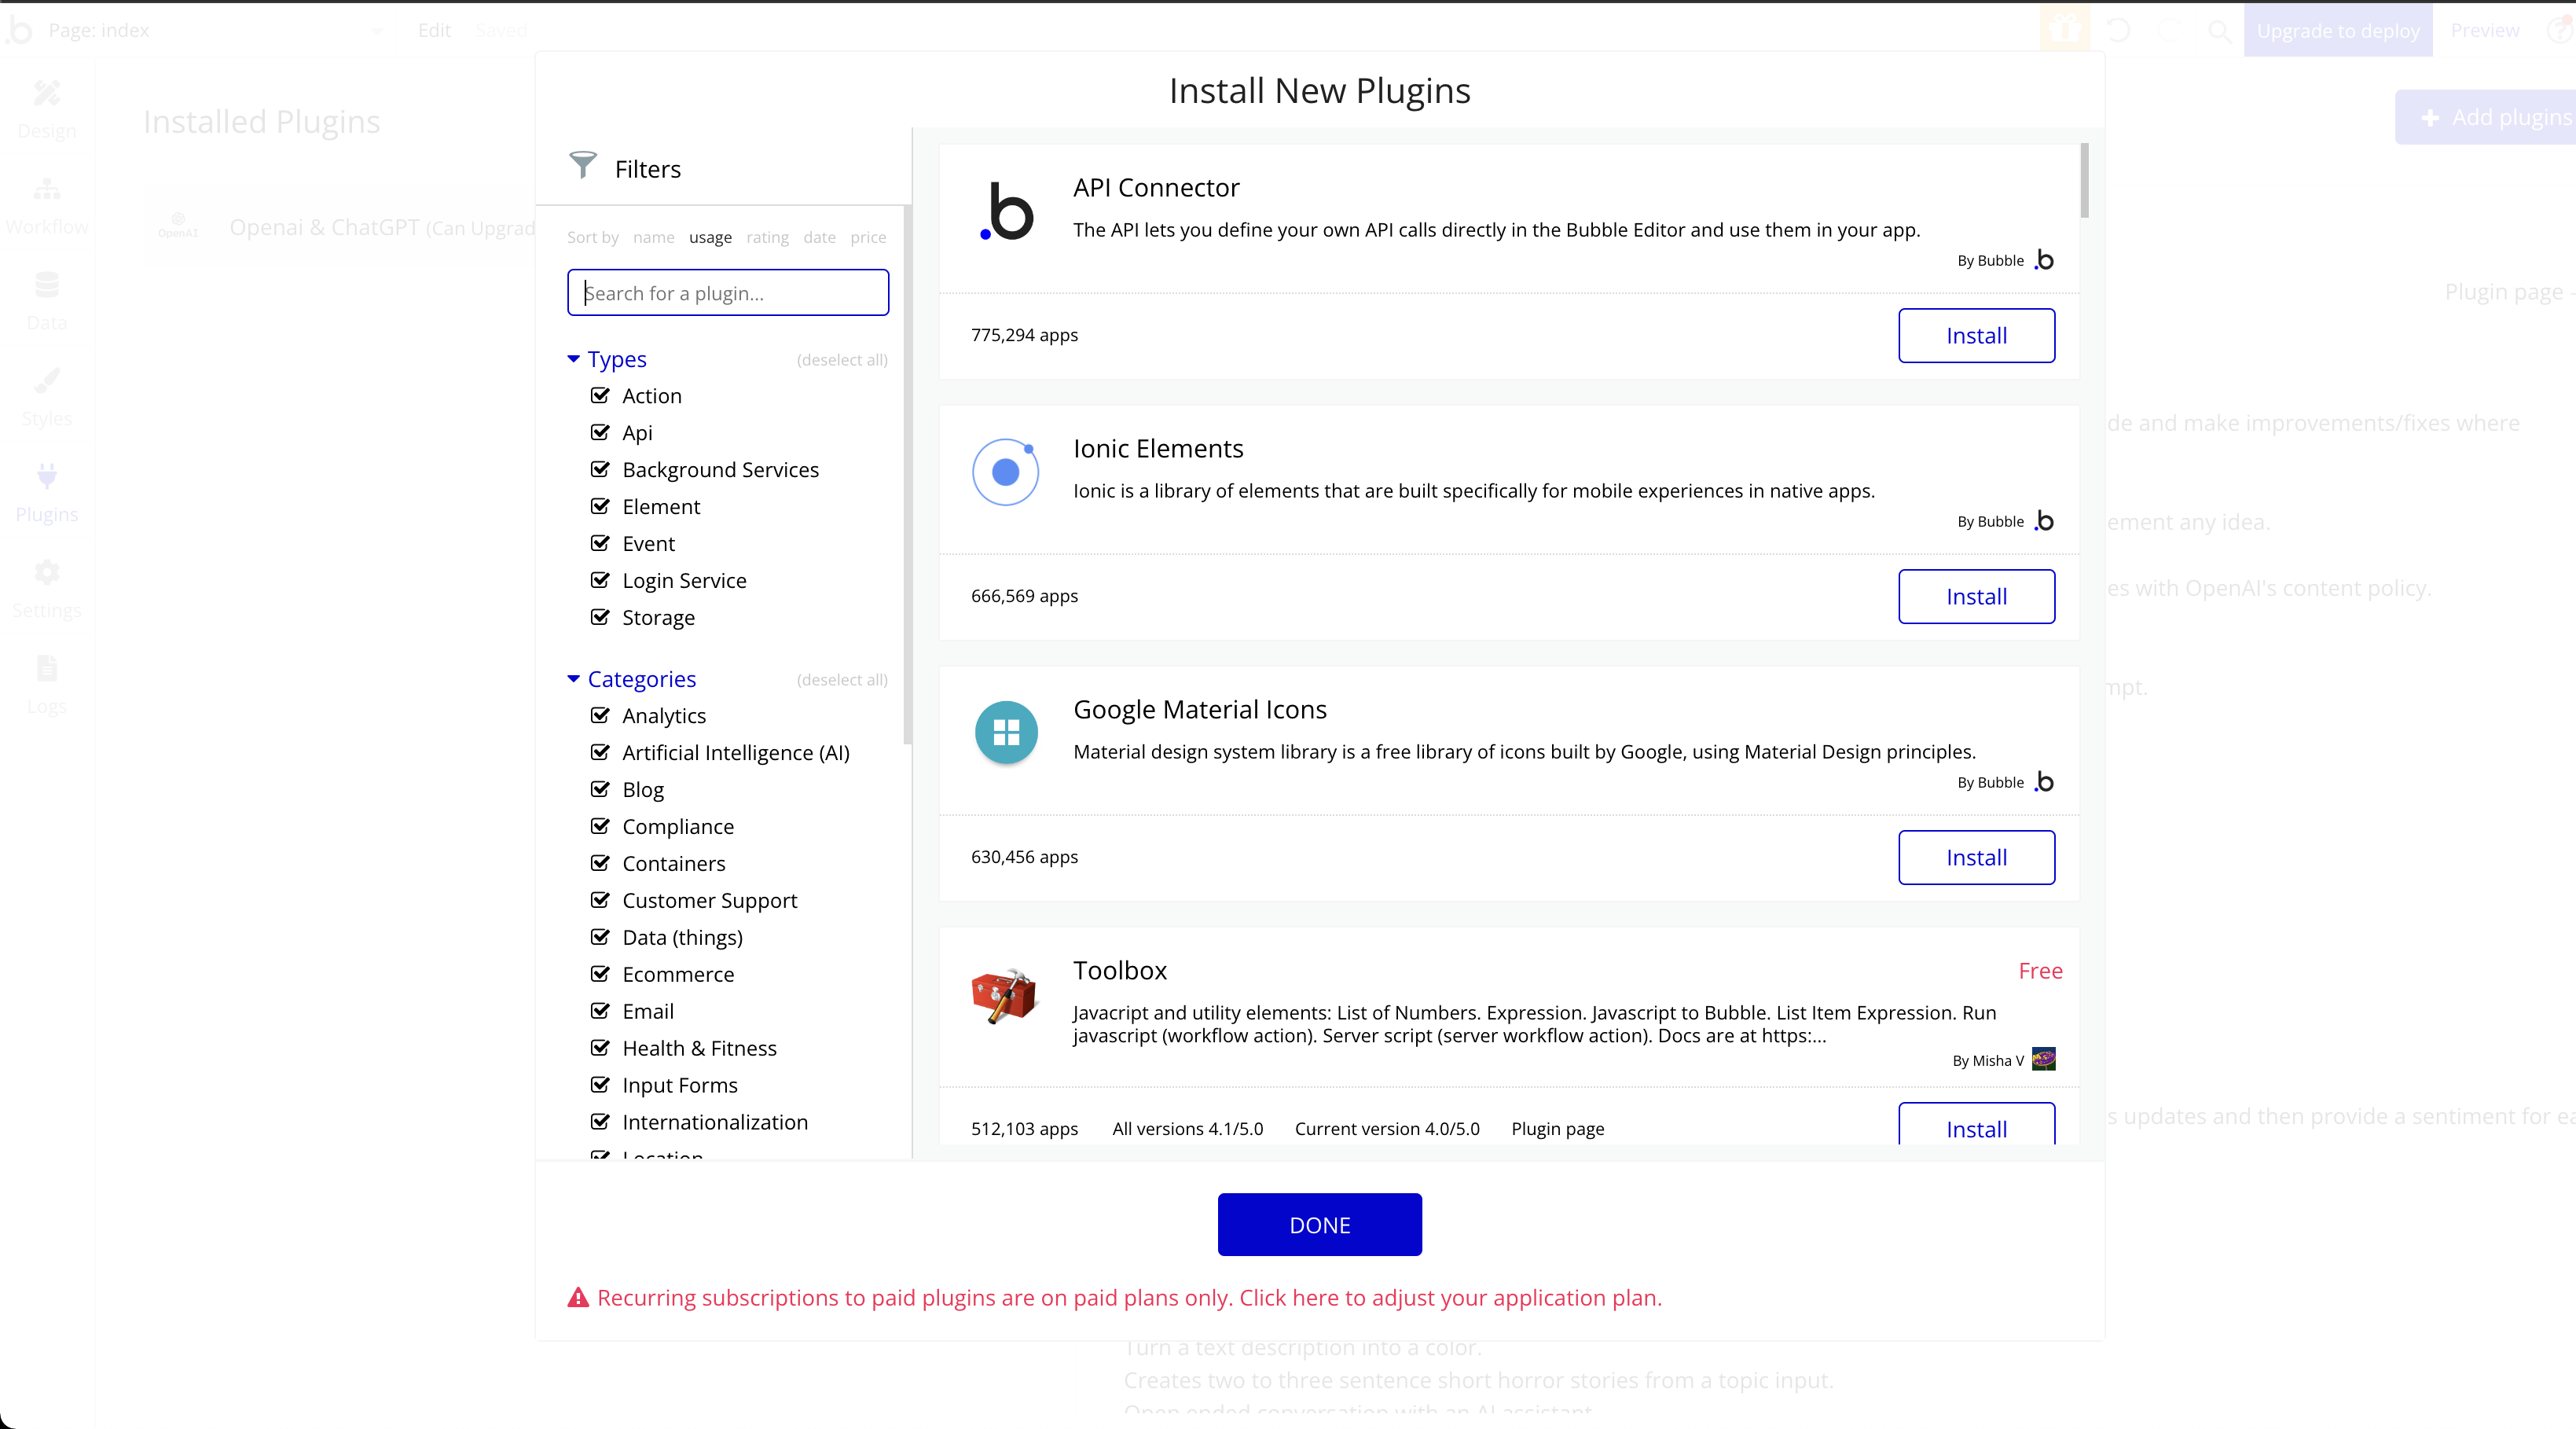
Task: Uncheck the Action type checkbox
Action: click(600, 395)
